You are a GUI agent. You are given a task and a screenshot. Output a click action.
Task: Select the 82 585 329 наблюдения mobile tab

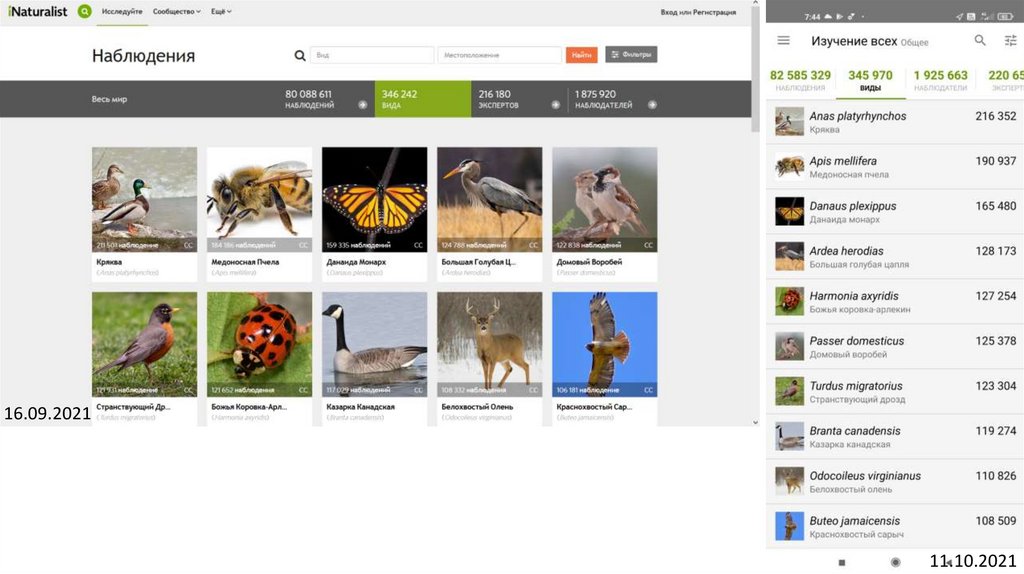[800, 80]
